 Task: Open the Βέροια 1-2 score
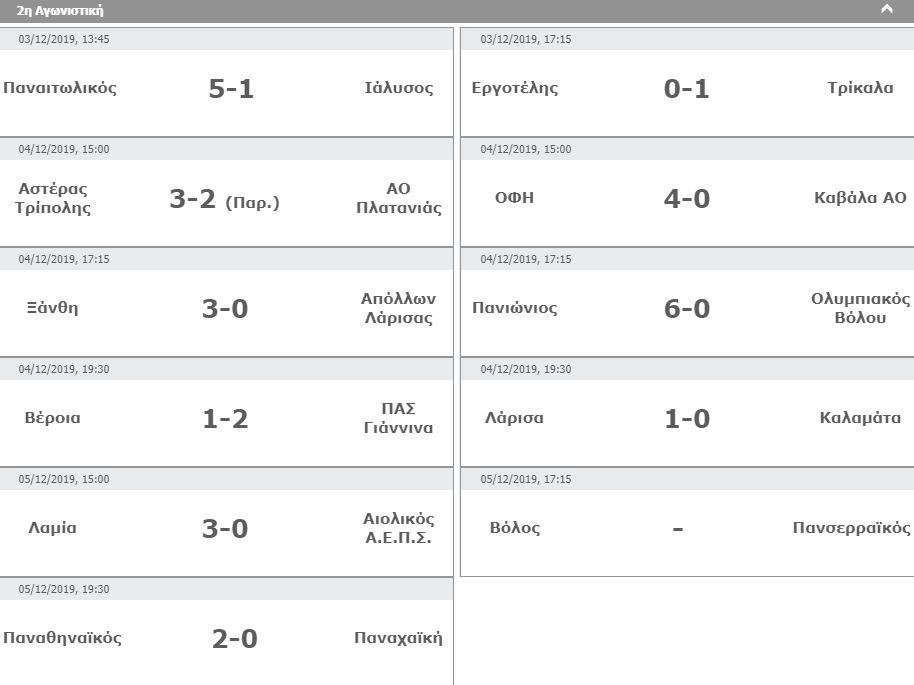click(x=225, y=419)
